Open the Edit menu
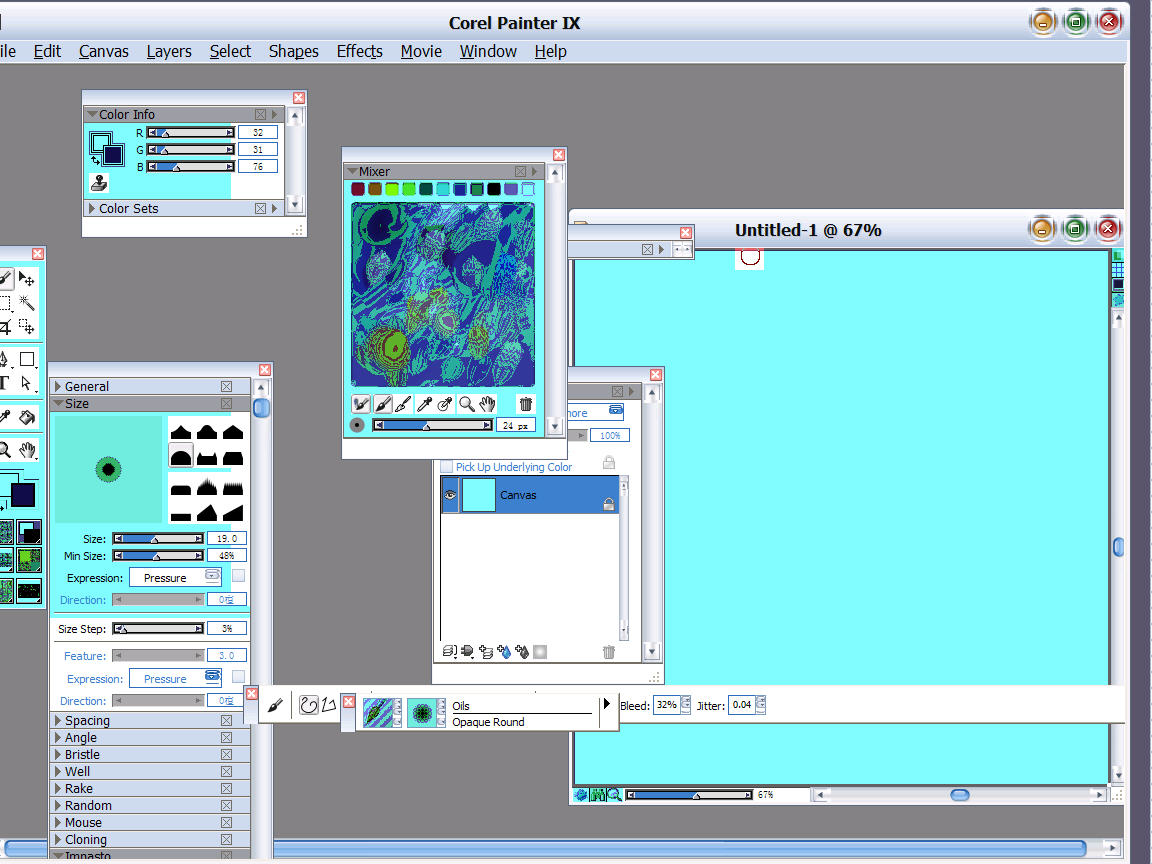 (x=47, y=51)
